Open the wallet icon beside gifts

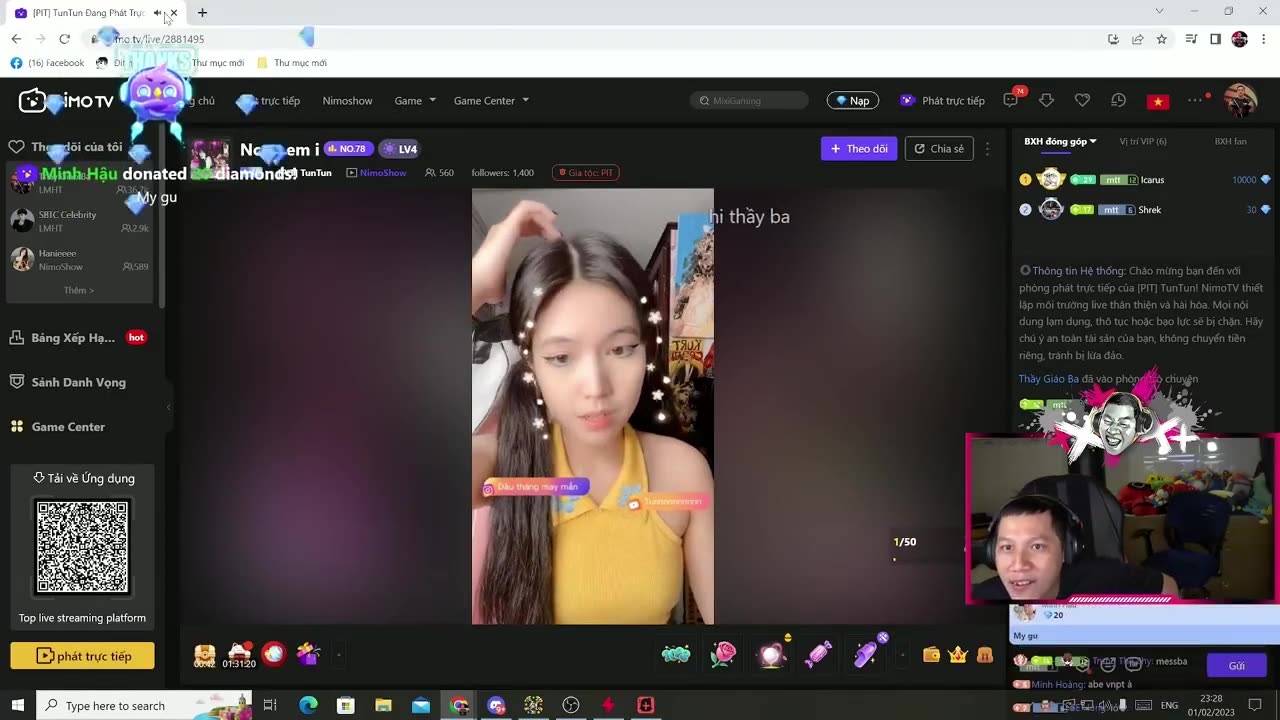pos(931,655)
